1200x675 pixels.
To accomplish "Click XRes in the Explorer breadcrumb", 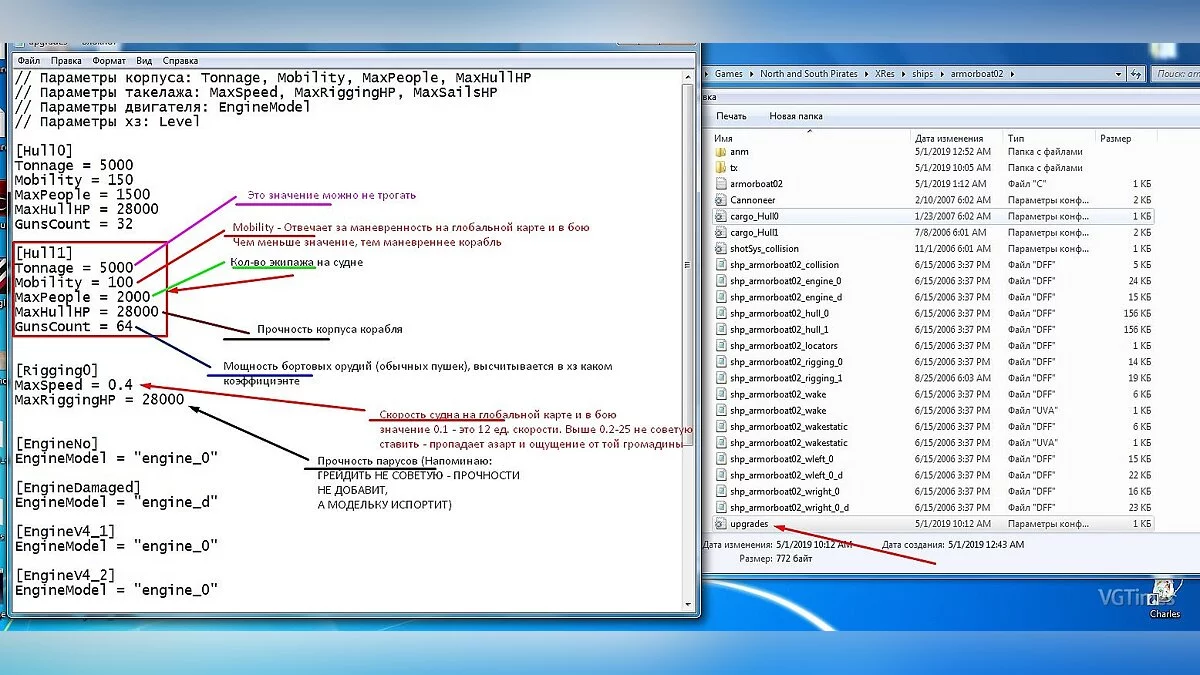I will click(885, 73).
